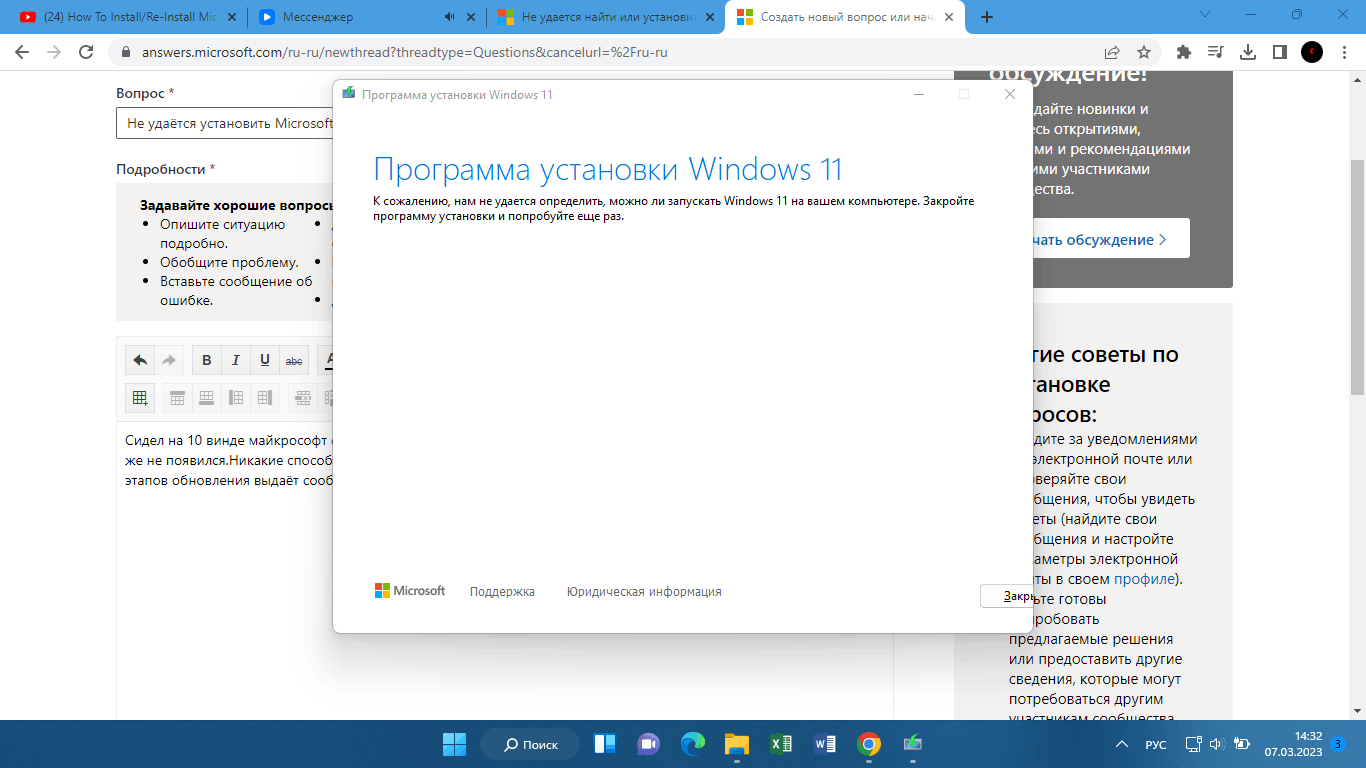Close the Создать новый вопрос tab
1366x768 pixels.
pyautogui.click(x=947, y=17)
